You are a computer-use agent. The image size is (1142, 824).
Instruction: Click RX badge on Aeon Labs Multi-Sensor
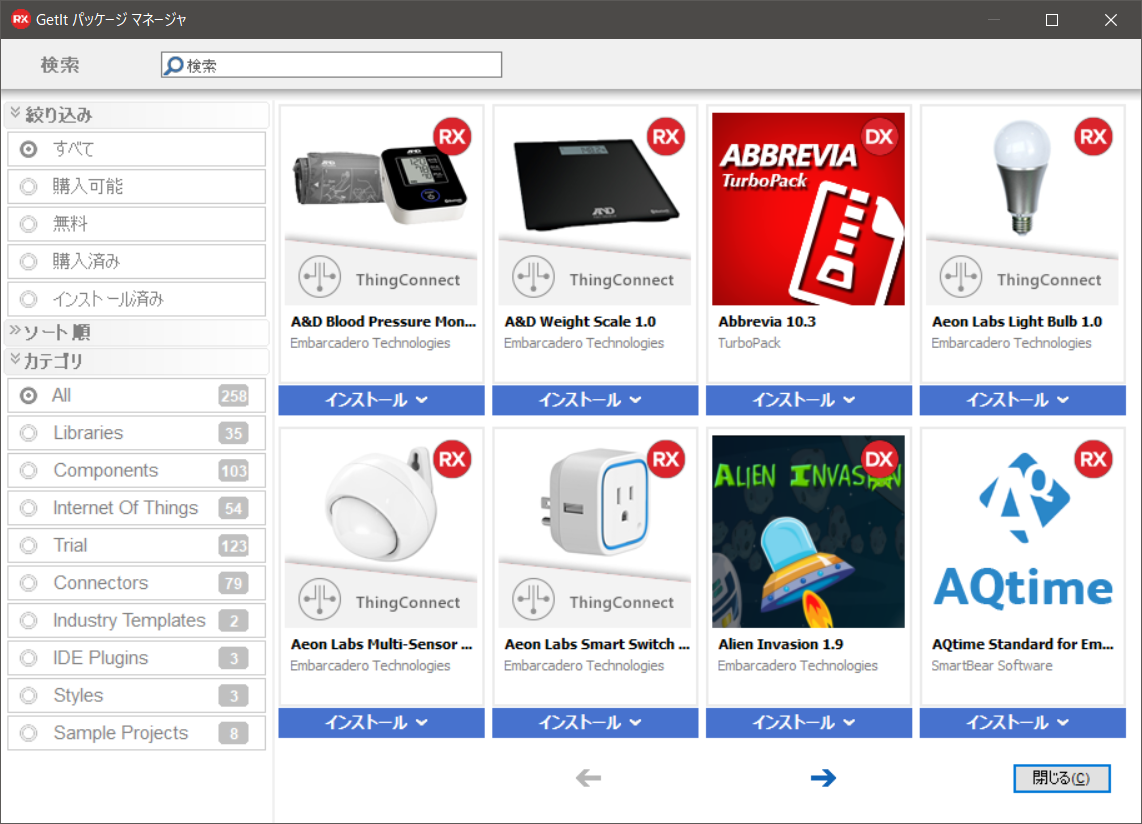452,459
